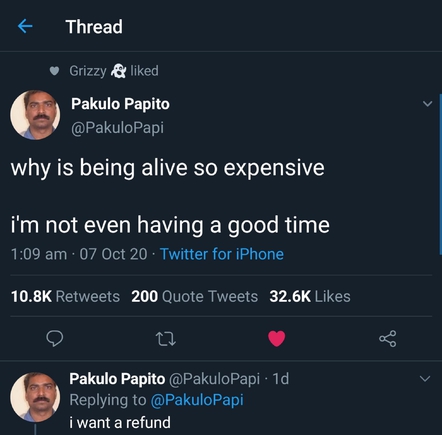Tap the retweet arrows icon

click(x=166, y=339)
